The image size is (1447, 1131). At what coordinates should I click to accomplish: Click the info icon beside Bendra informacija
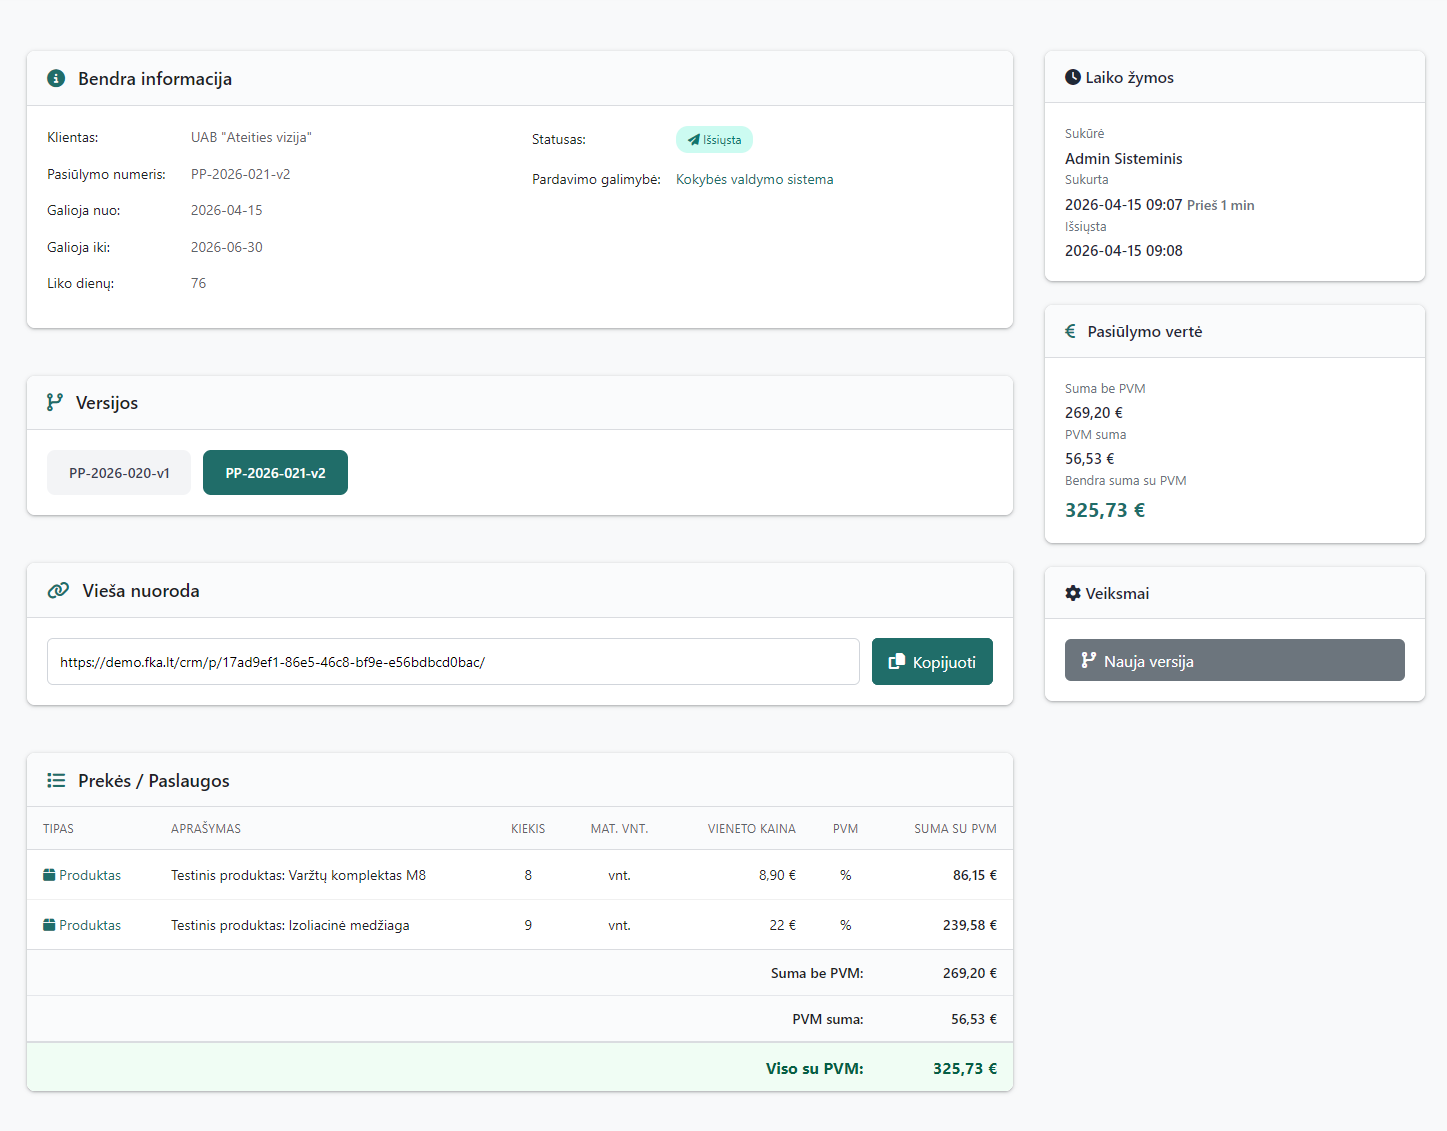pos(56,79)
